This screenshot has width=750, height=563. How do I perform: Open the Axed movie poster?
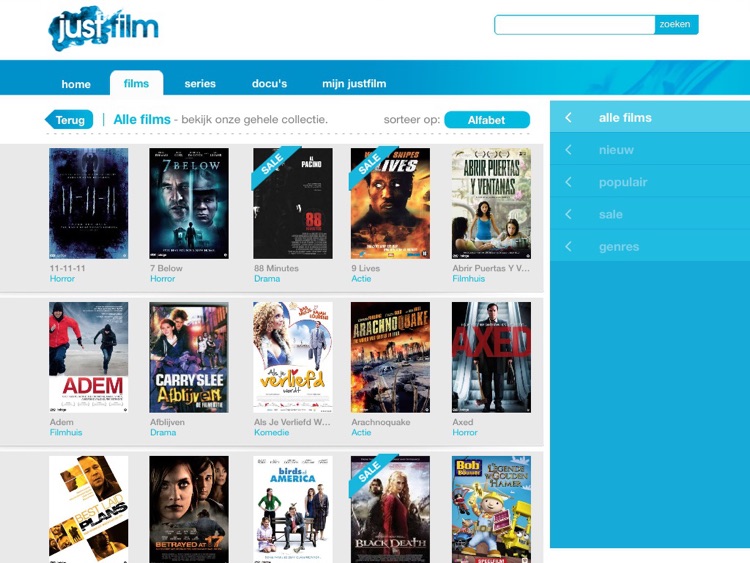click(491, 357)
